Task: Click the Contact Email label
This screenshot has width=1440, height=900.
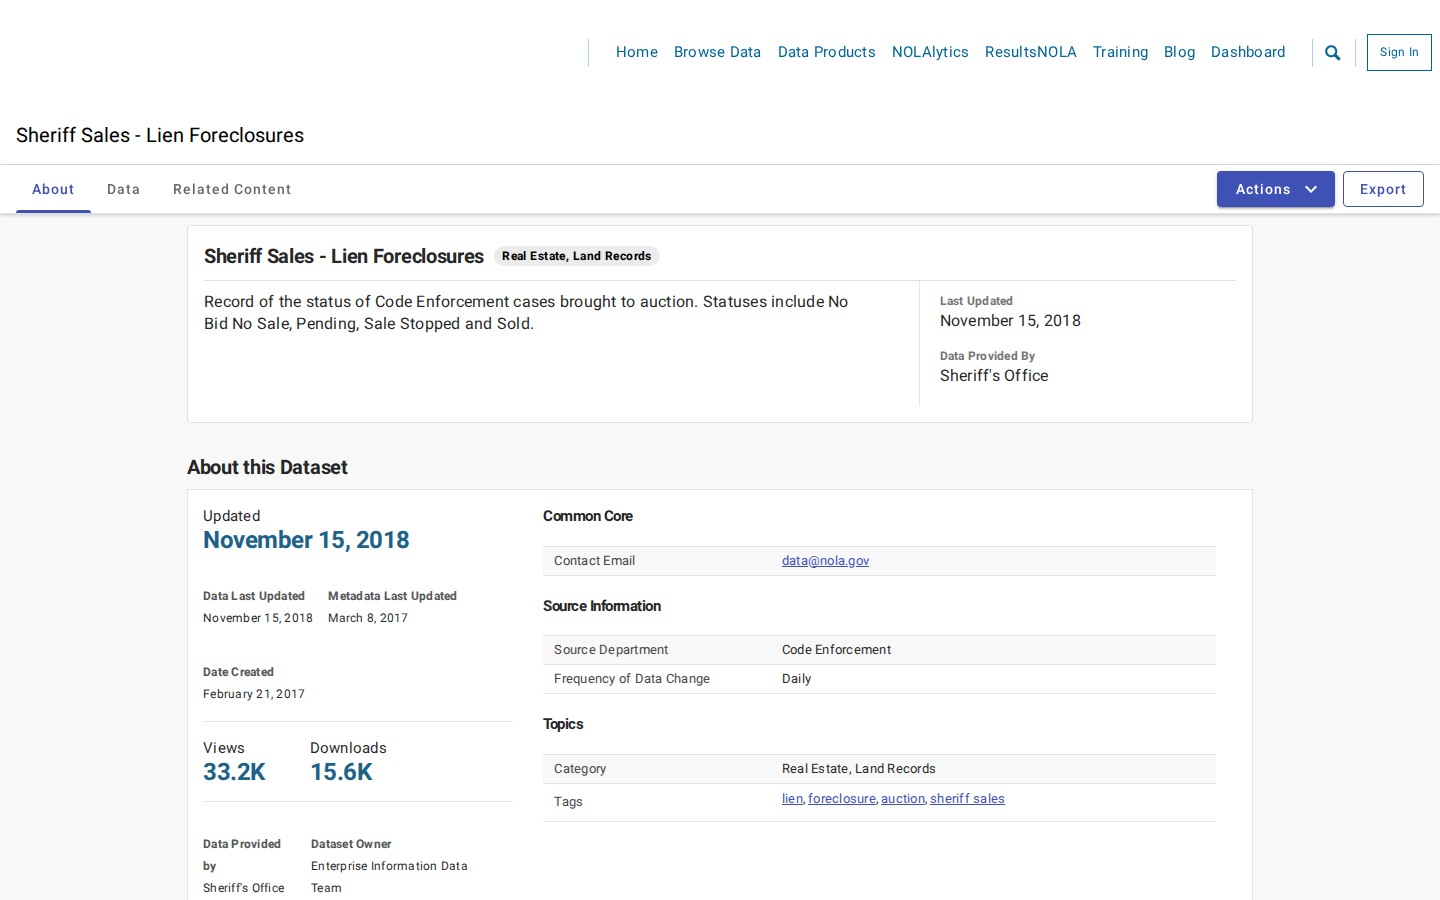Action: click(594, 561)
